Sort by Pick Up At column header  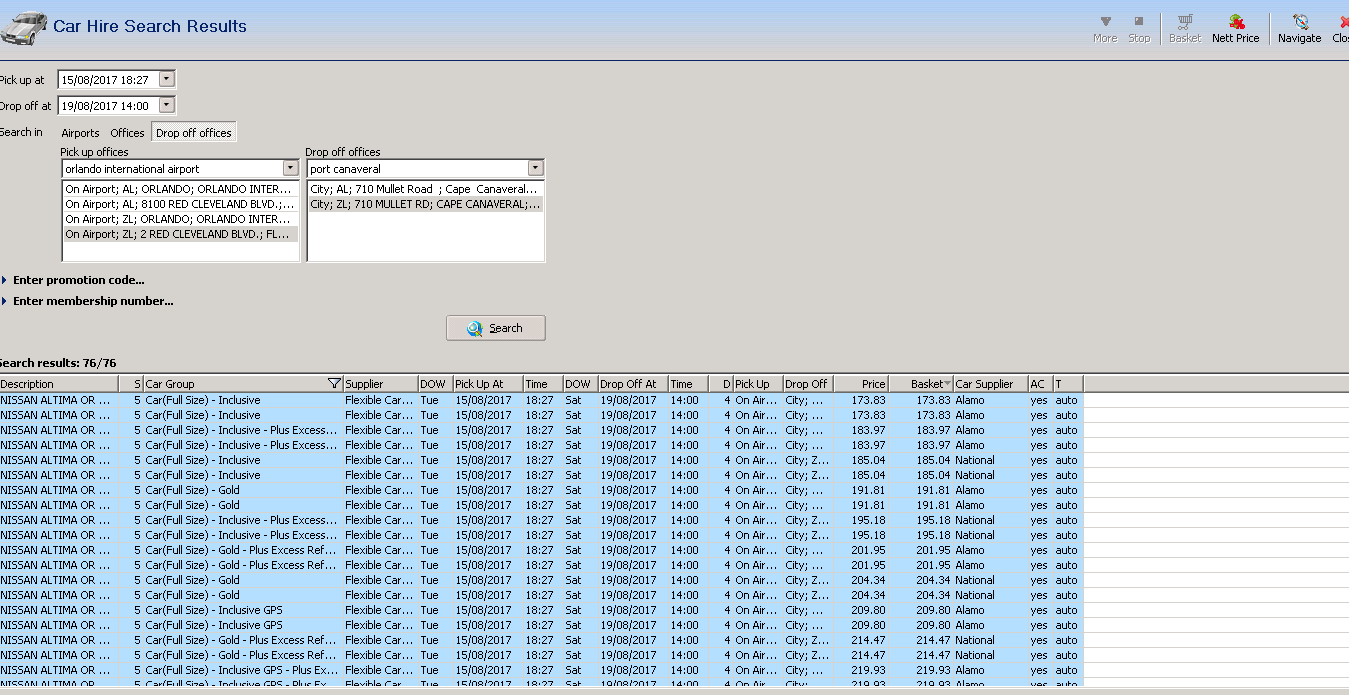487,384
